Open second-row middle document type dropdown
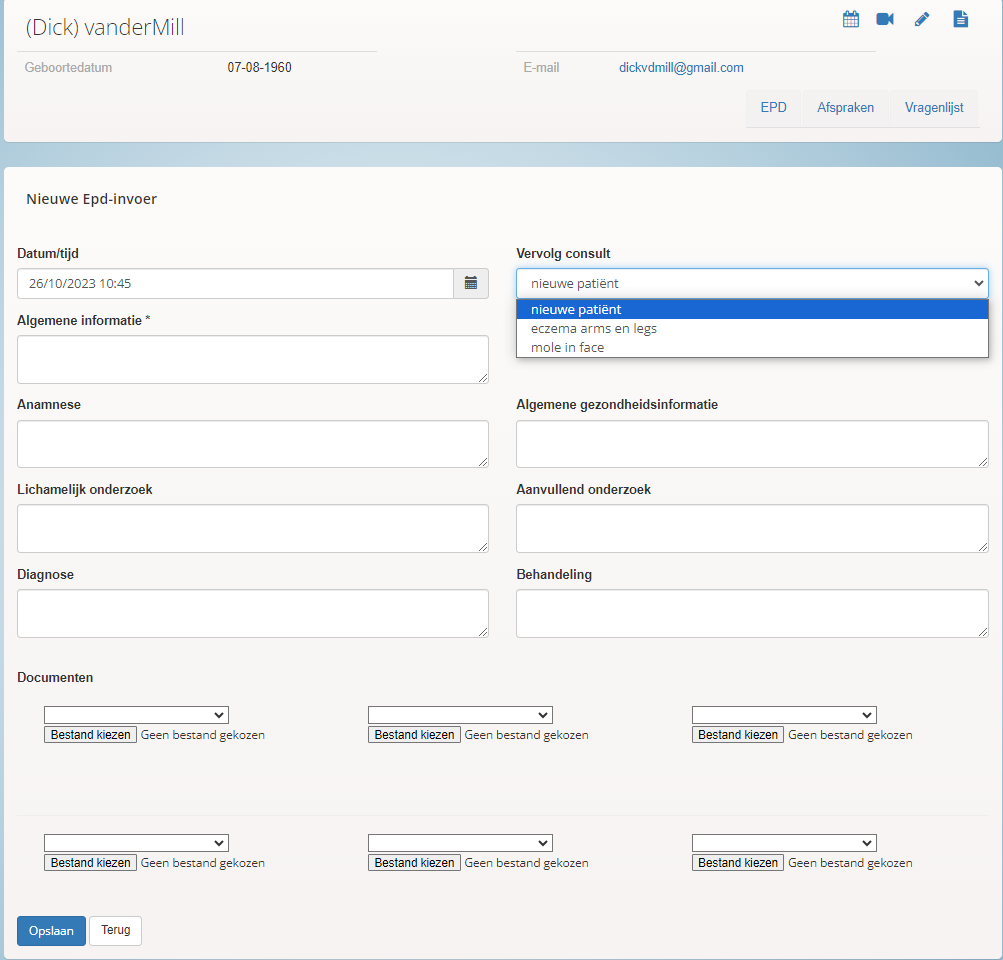The image size is (1003, 960). pyautogui.click(x=460, y=843)
